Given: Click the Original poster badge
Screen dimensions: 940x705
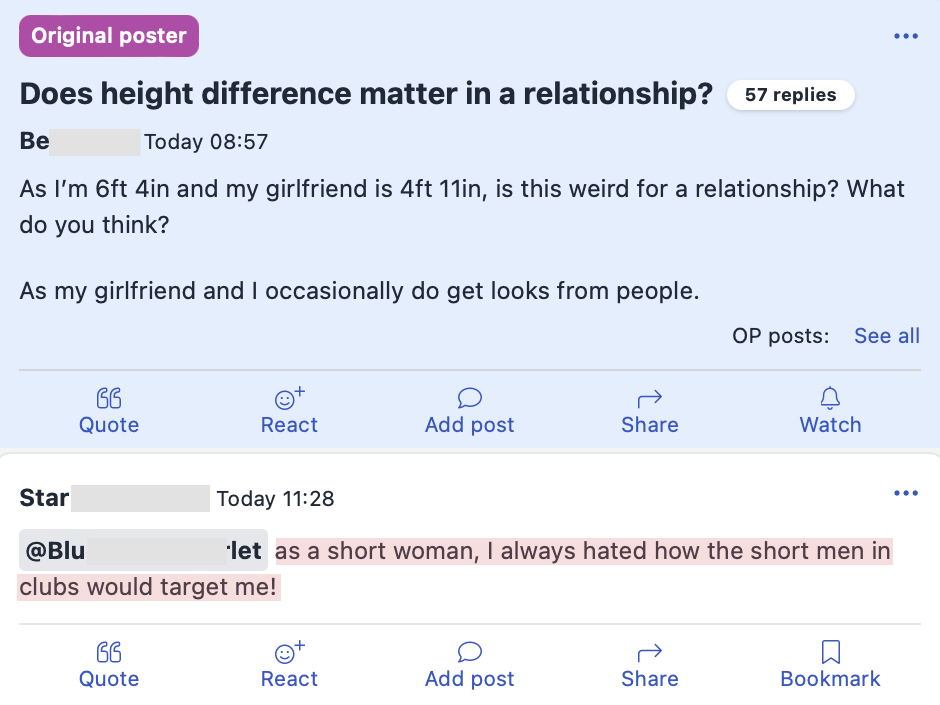Looking at the screenshot, I should click(x=108, y=35).
